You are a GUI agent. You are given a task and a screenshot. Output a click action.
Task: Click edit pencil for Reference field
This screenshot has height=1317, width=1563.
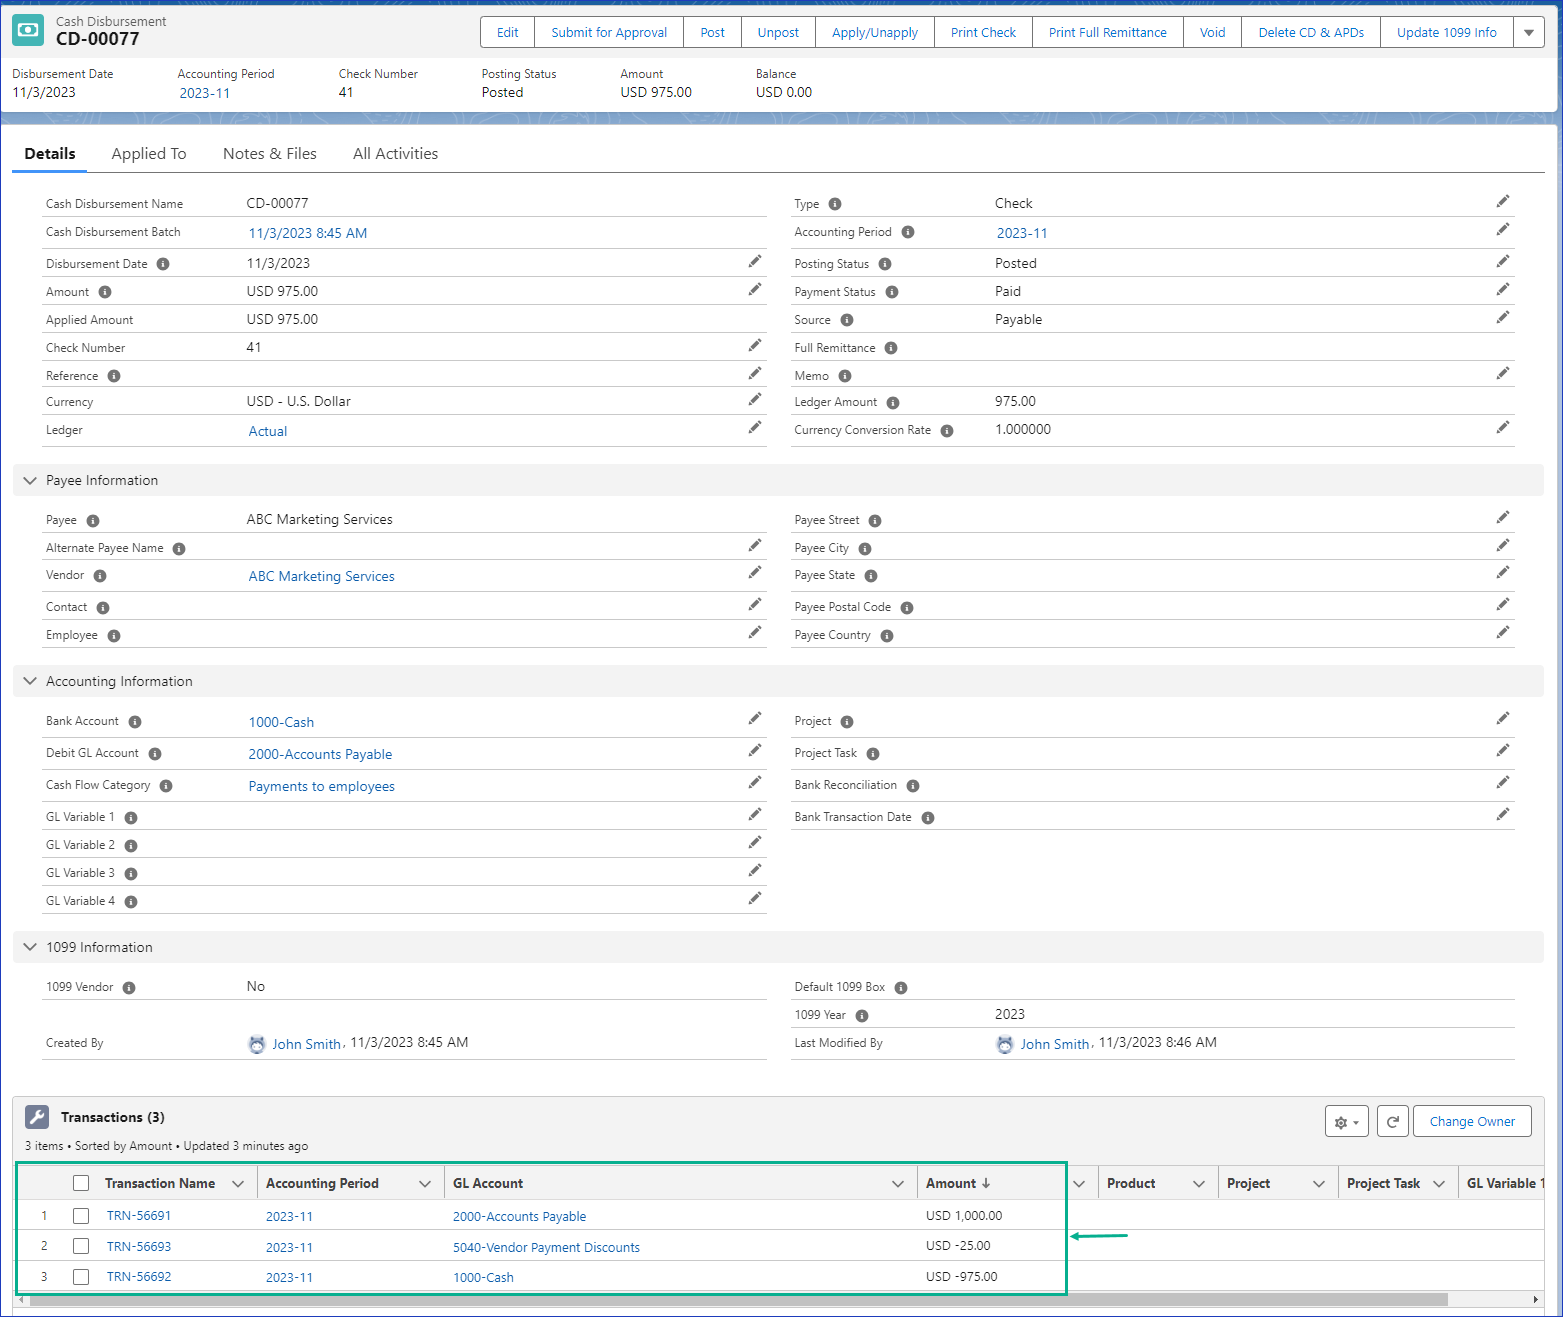pyautogui.click(x=755, y=373)
